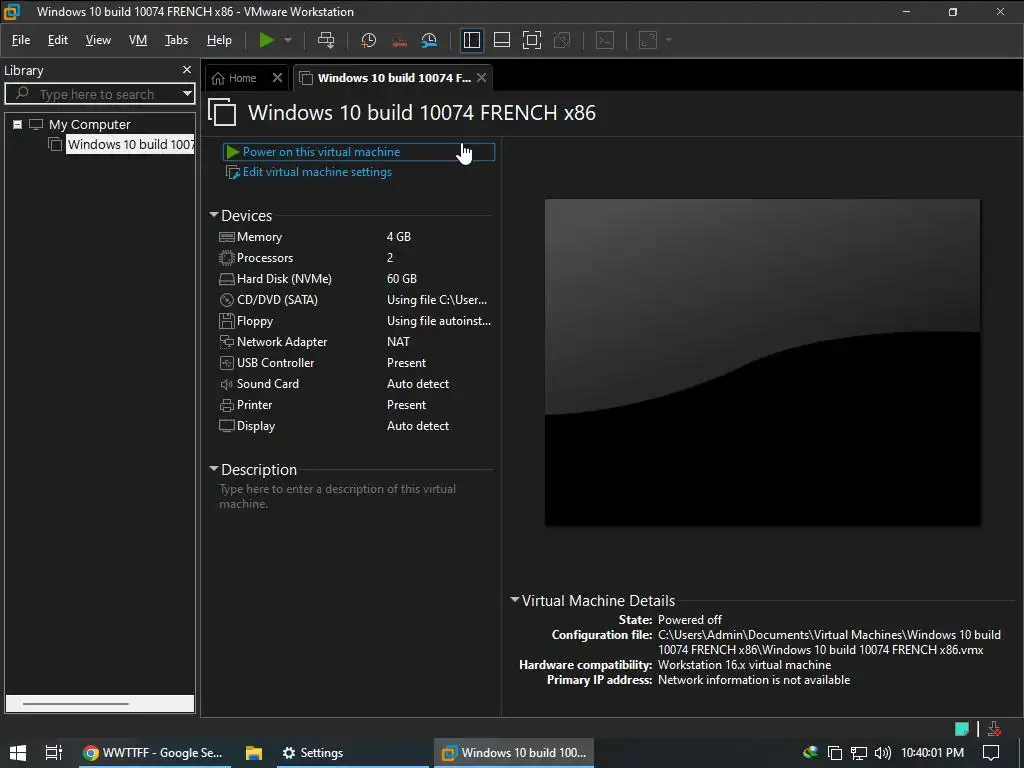Open the stretch guest dropdown arrow
The image size is (1024, 768).
click(668, 40)
